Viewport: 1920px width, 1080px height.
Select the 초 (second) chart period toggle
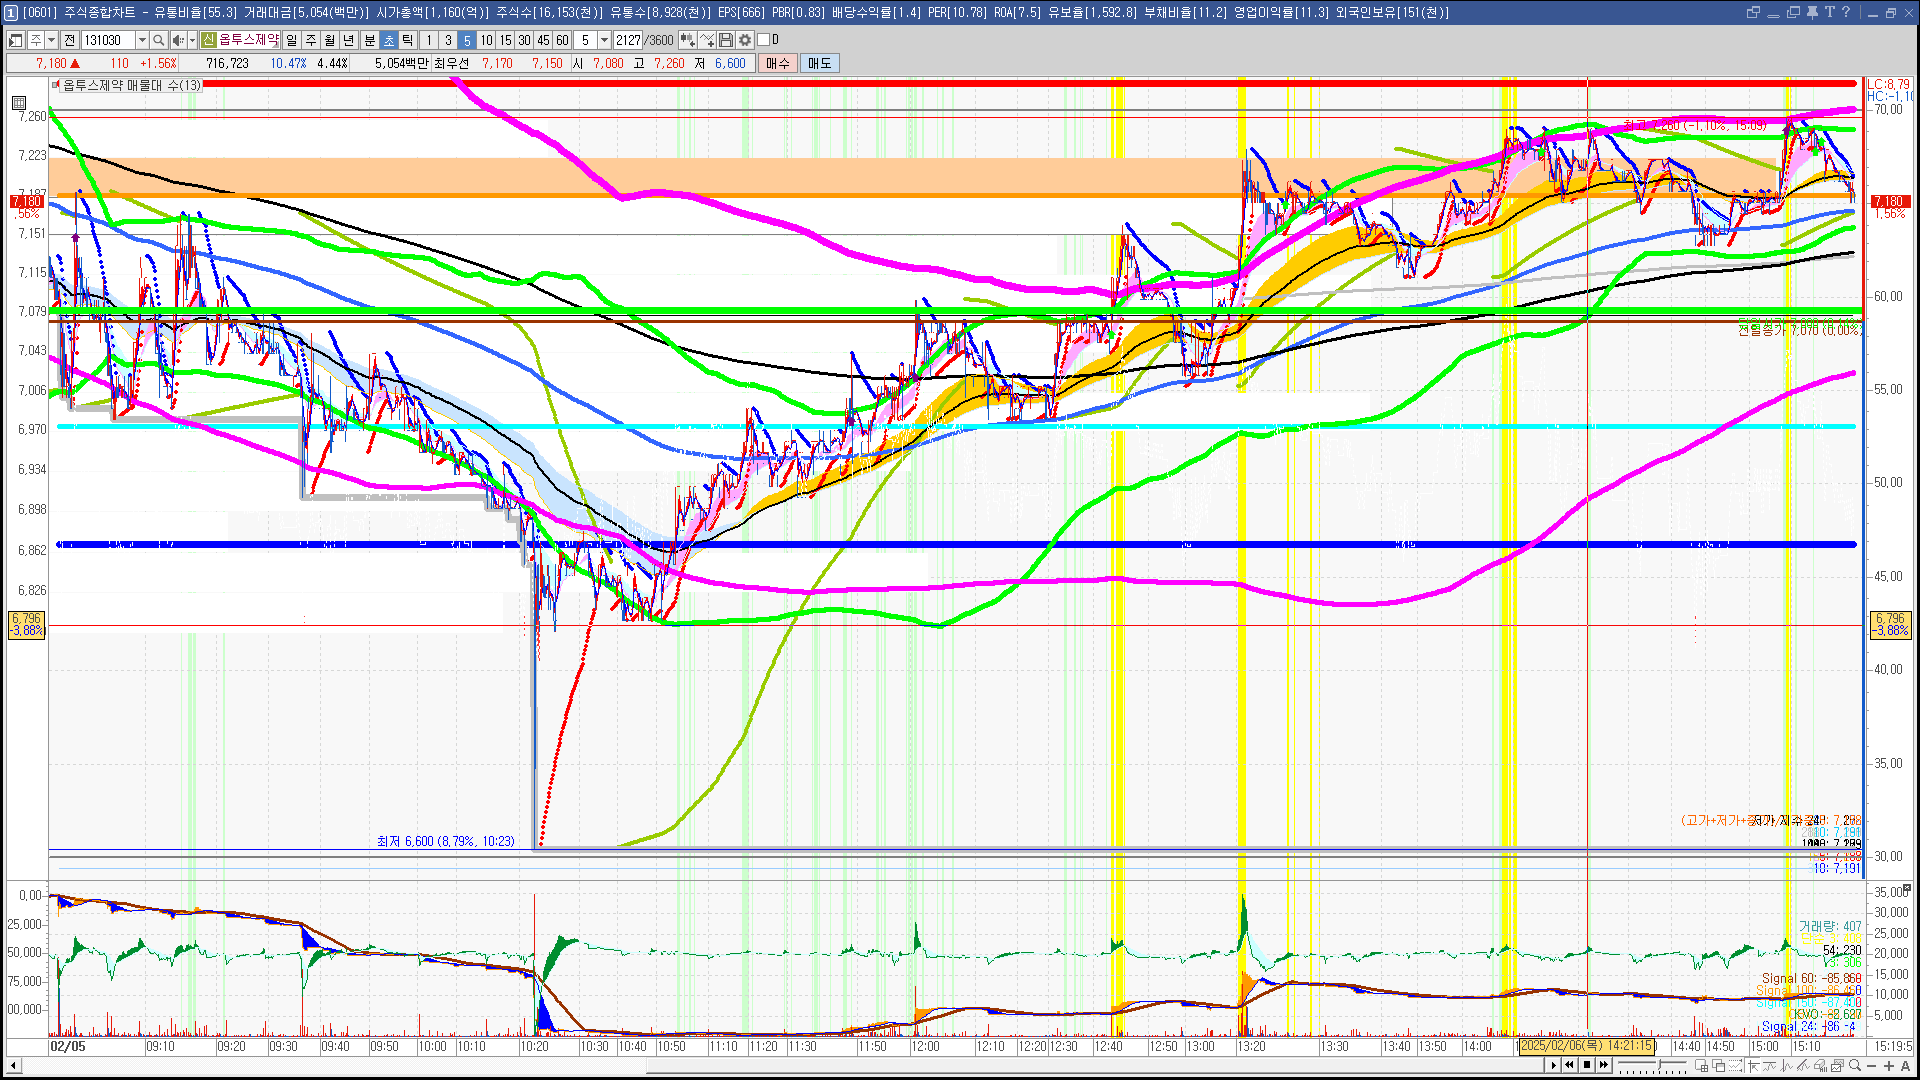[389, 40]
